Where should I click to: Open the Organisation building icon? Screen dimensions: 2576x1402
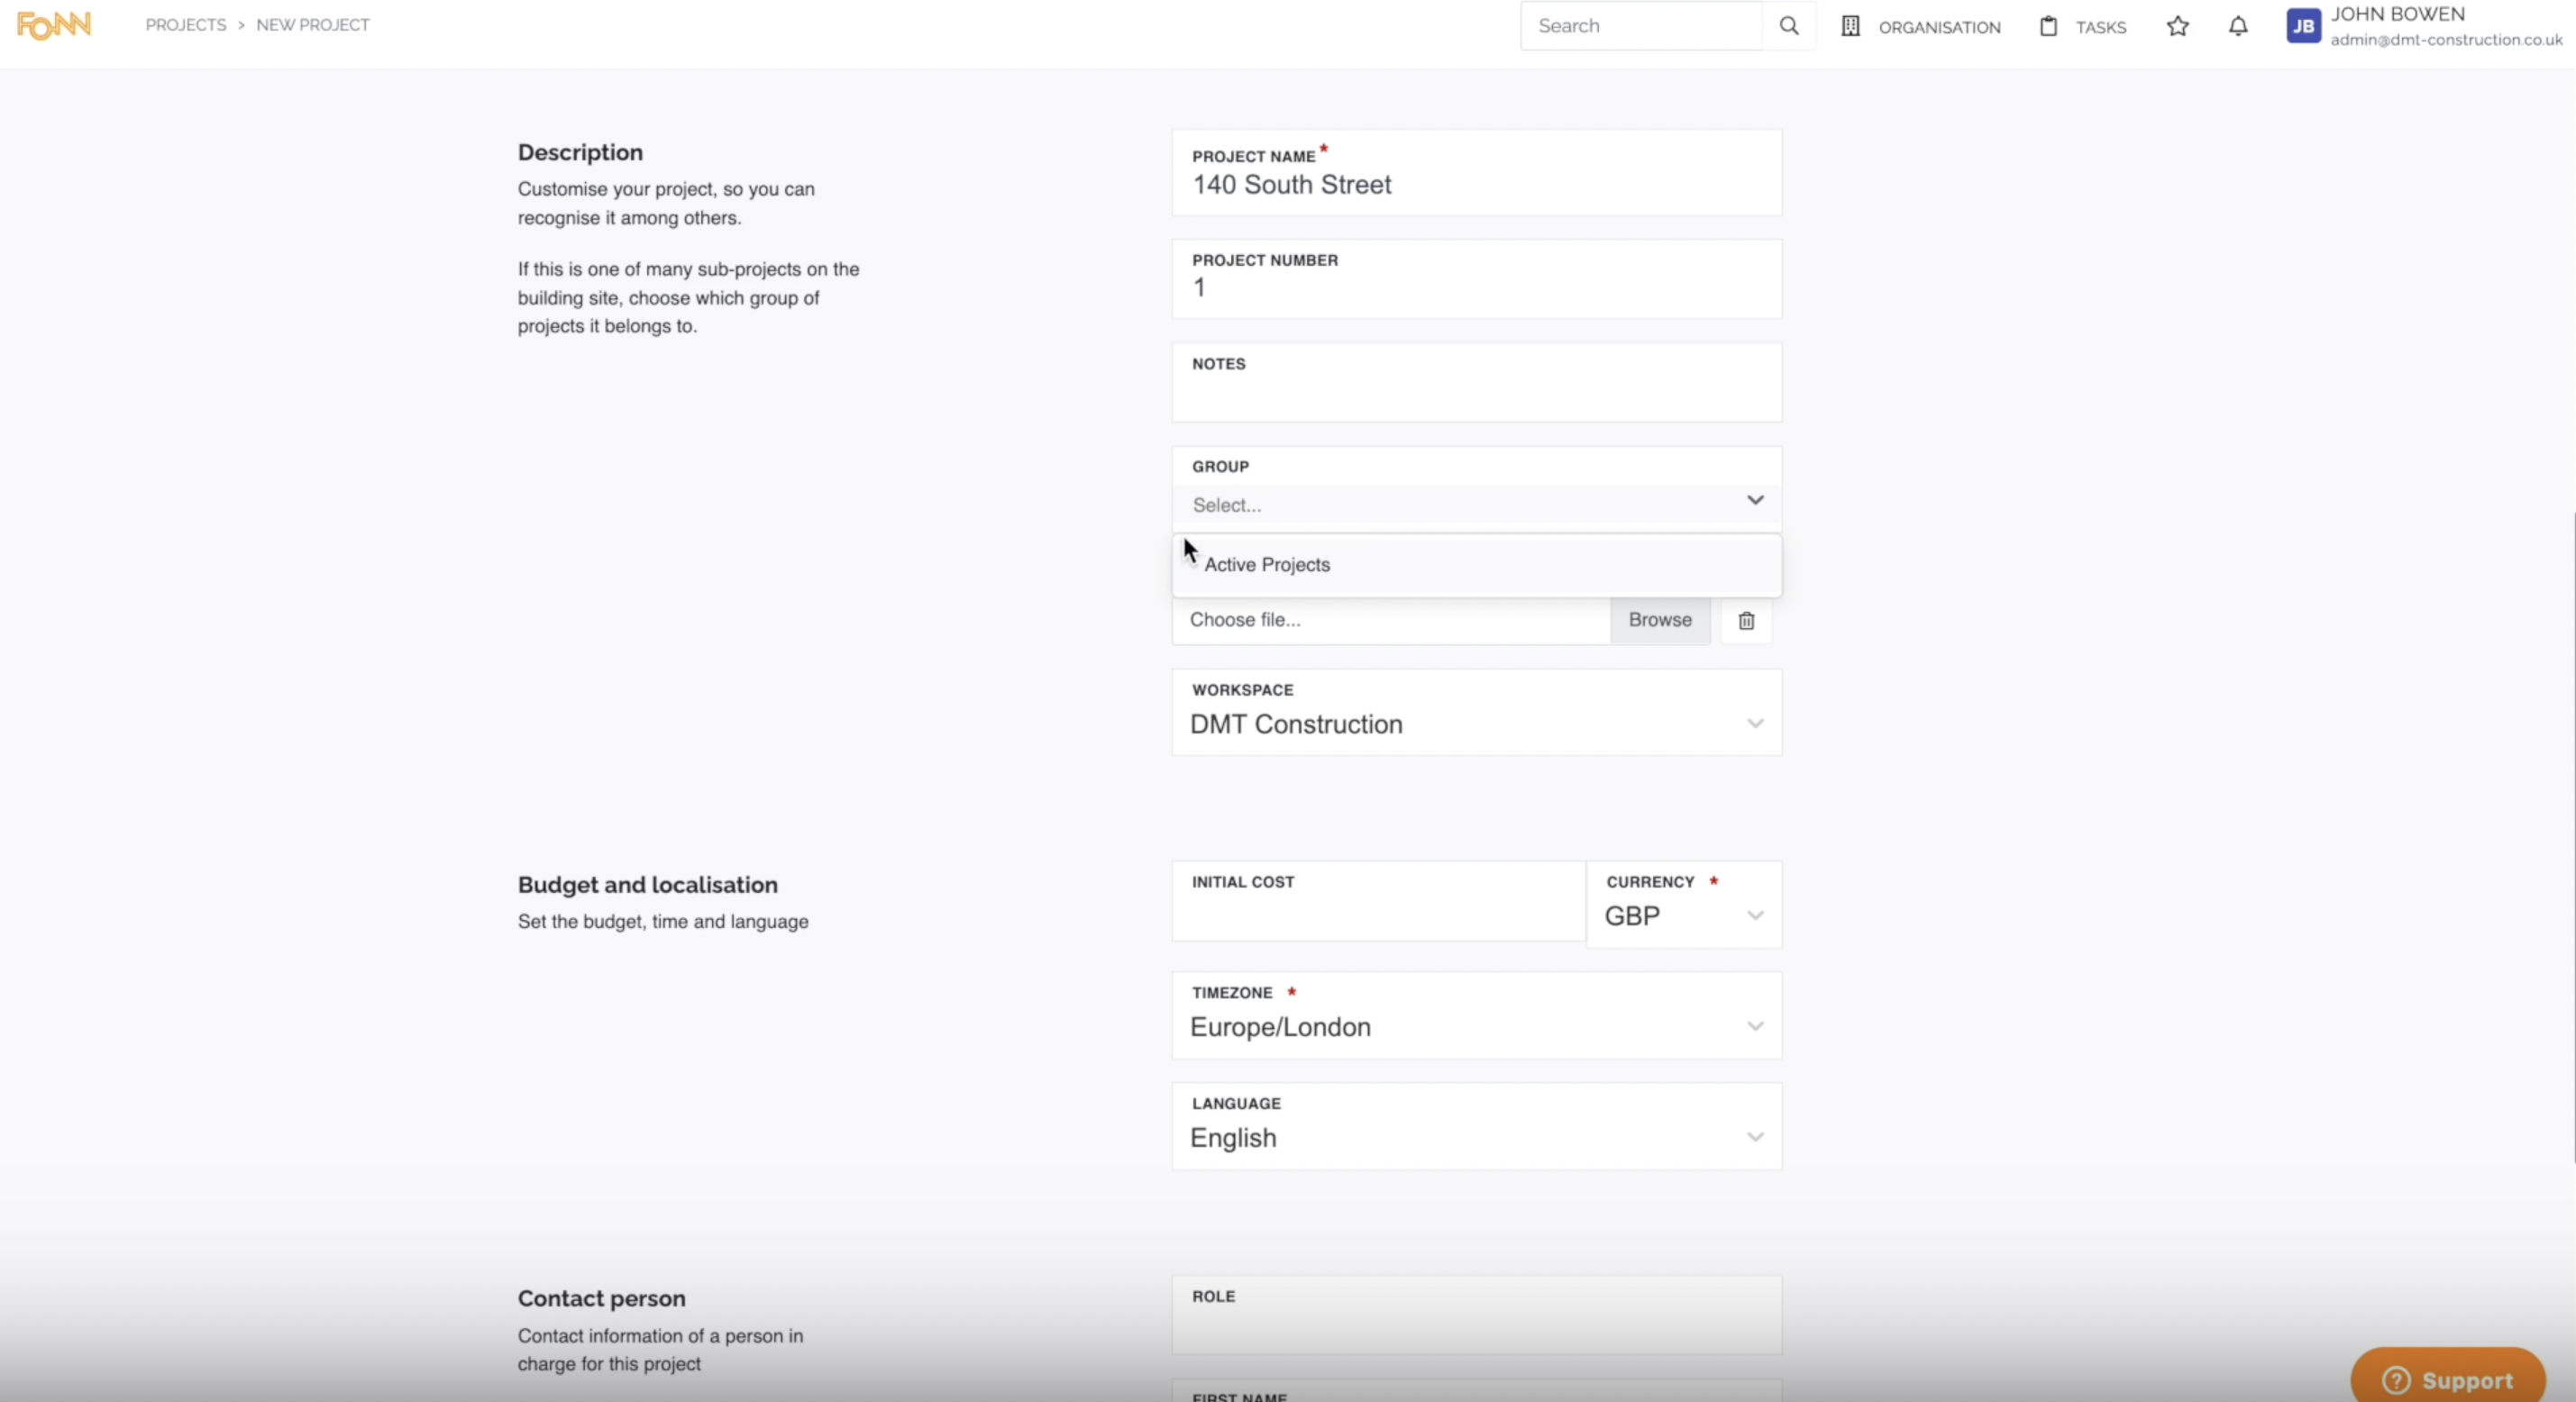[x=1850, y=26]
